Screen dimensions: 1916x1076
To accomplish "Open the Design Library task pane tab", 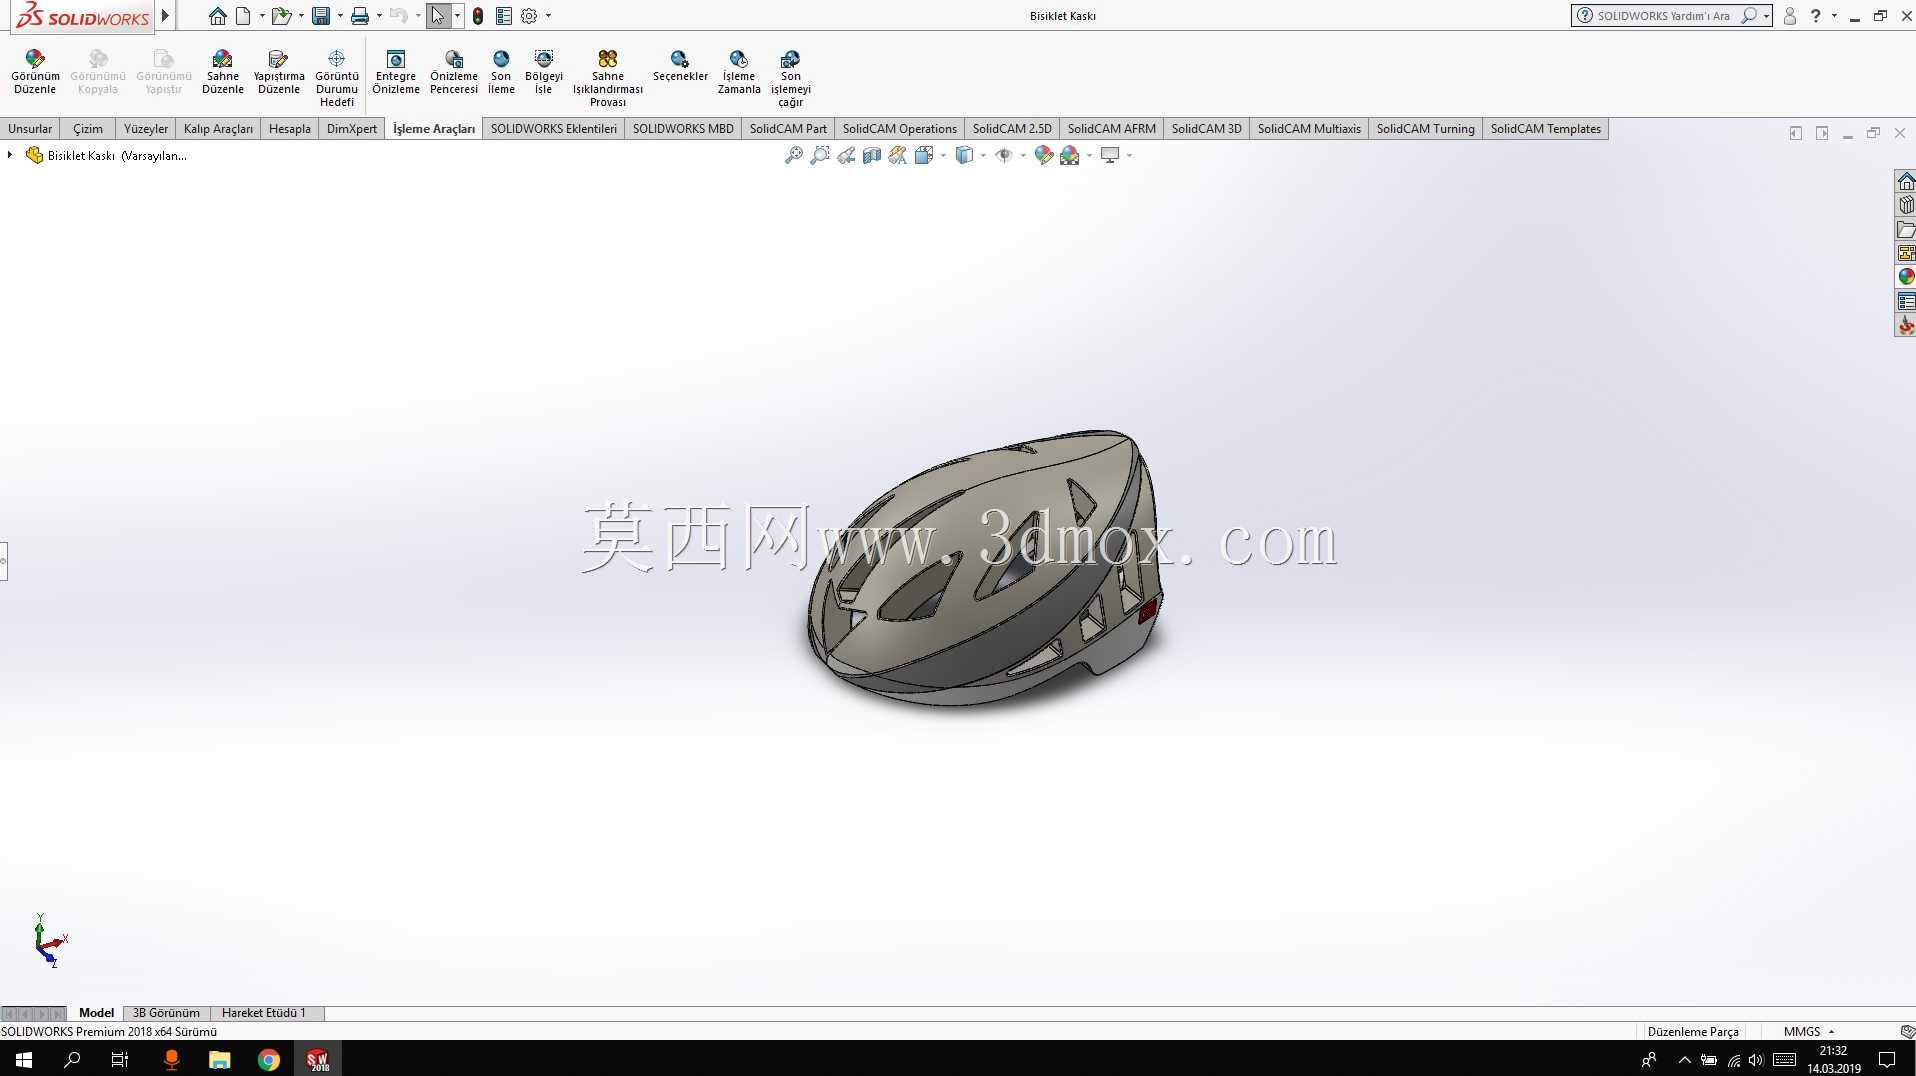I will click(1906, 205).
